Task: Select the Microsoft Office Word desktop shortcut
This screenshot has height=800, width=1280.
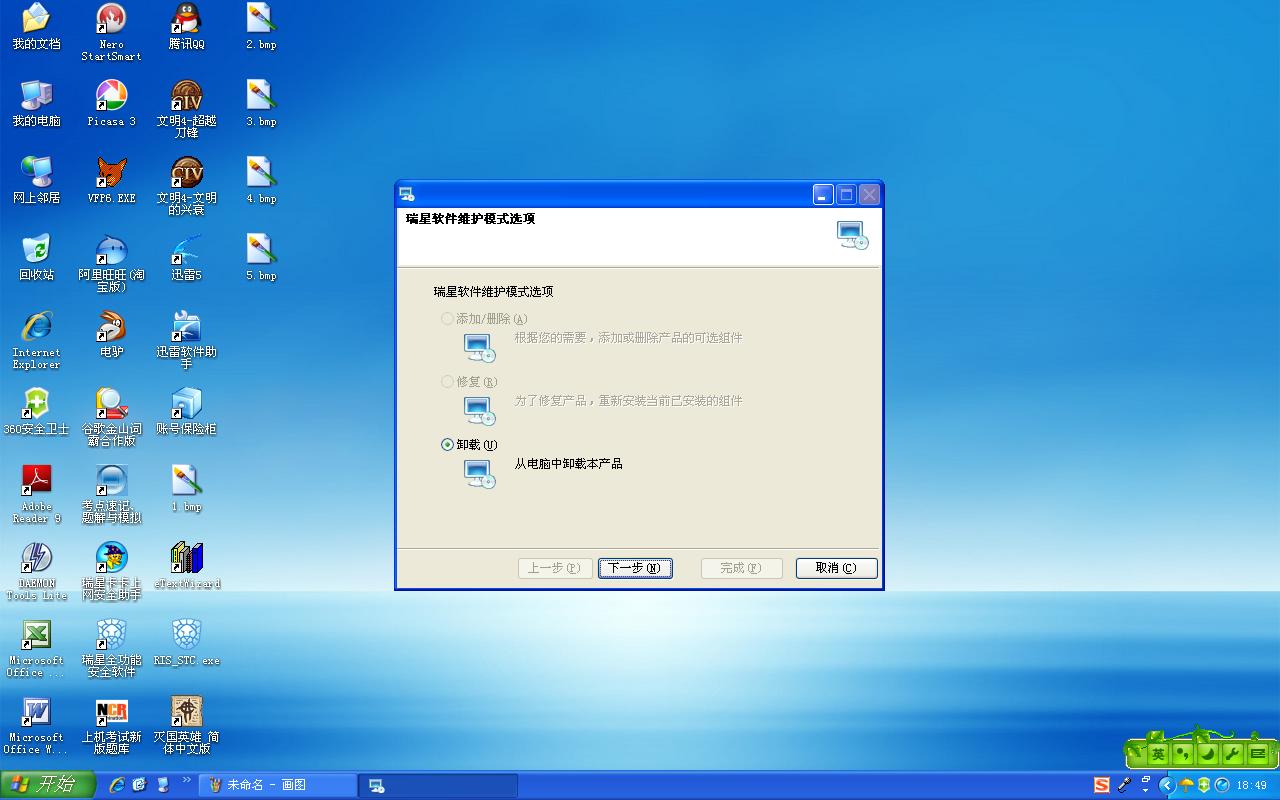Action: tap(36, 725)
